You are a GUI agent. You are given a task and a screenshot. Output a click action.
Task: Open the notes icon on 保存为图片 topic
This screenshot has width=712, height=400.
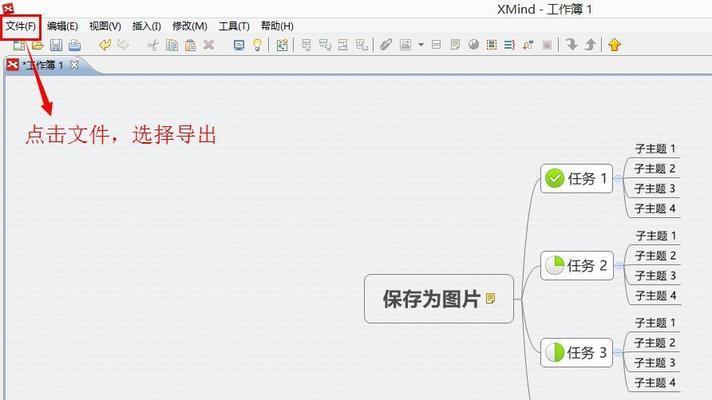490,298
